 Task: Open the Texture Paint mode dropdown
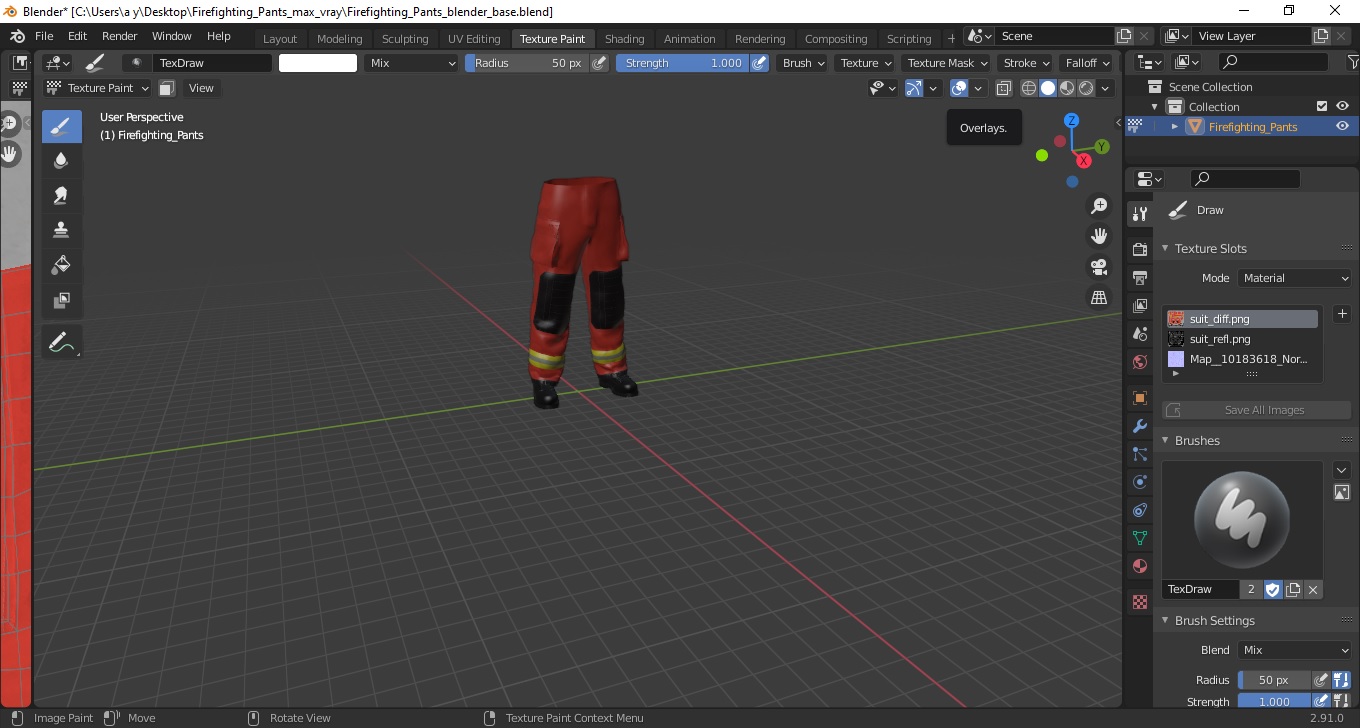coord(96,88)
